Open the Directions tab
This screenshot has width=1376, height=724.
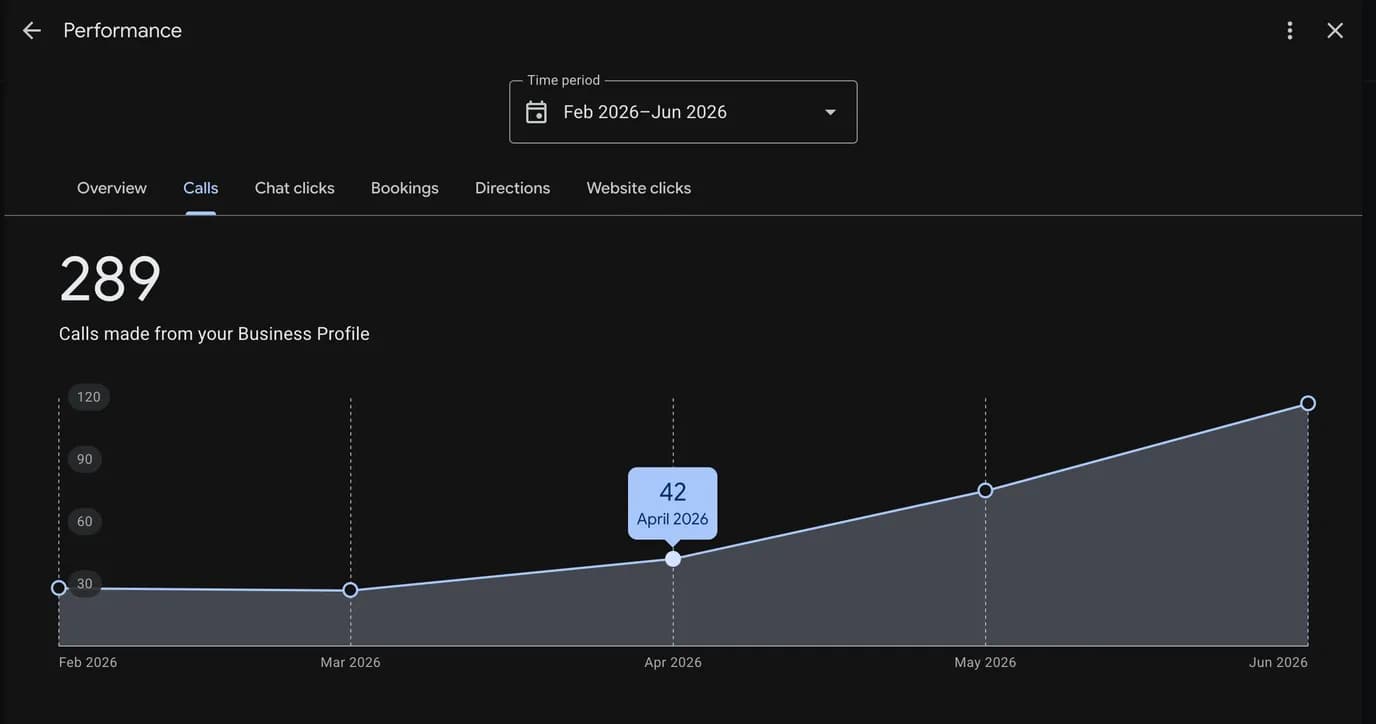pos(513,188)
